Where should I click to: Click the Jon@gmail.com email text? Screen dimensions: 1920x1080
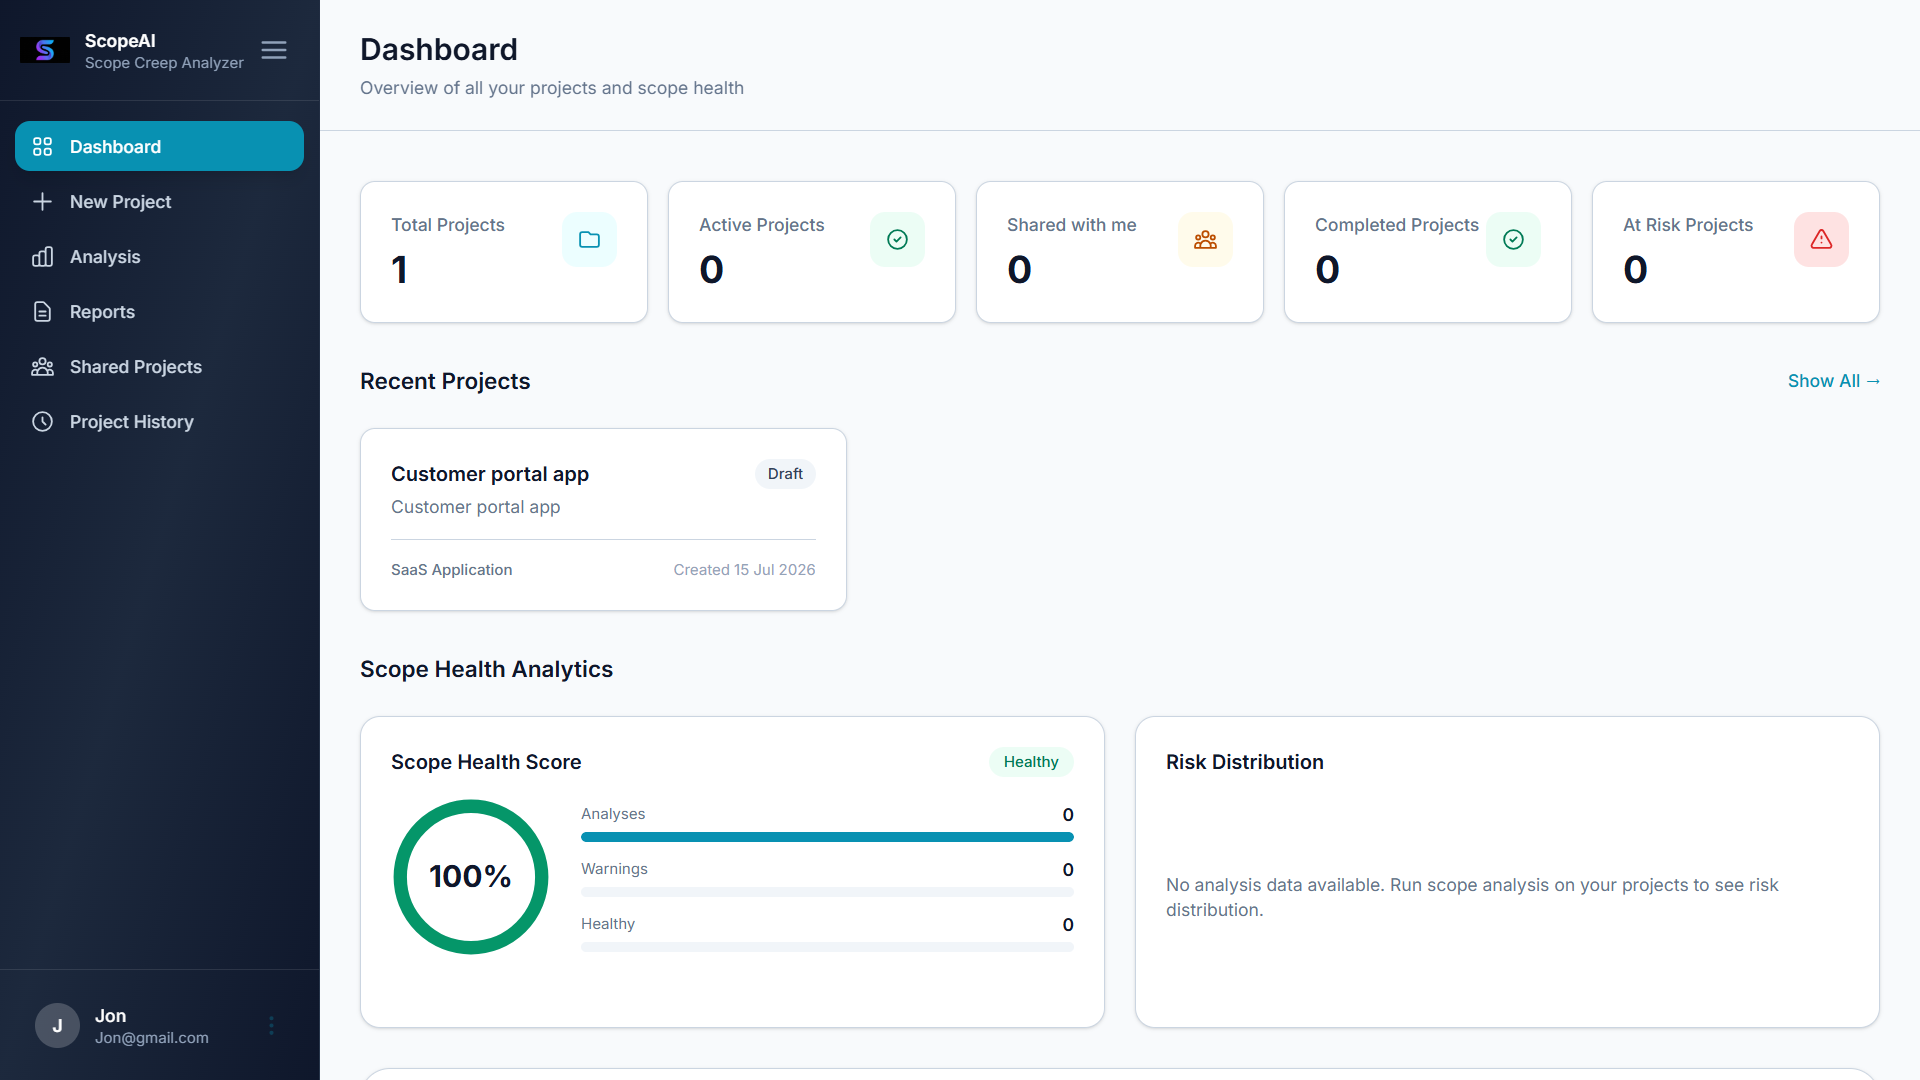click(x=152, y=1038)
